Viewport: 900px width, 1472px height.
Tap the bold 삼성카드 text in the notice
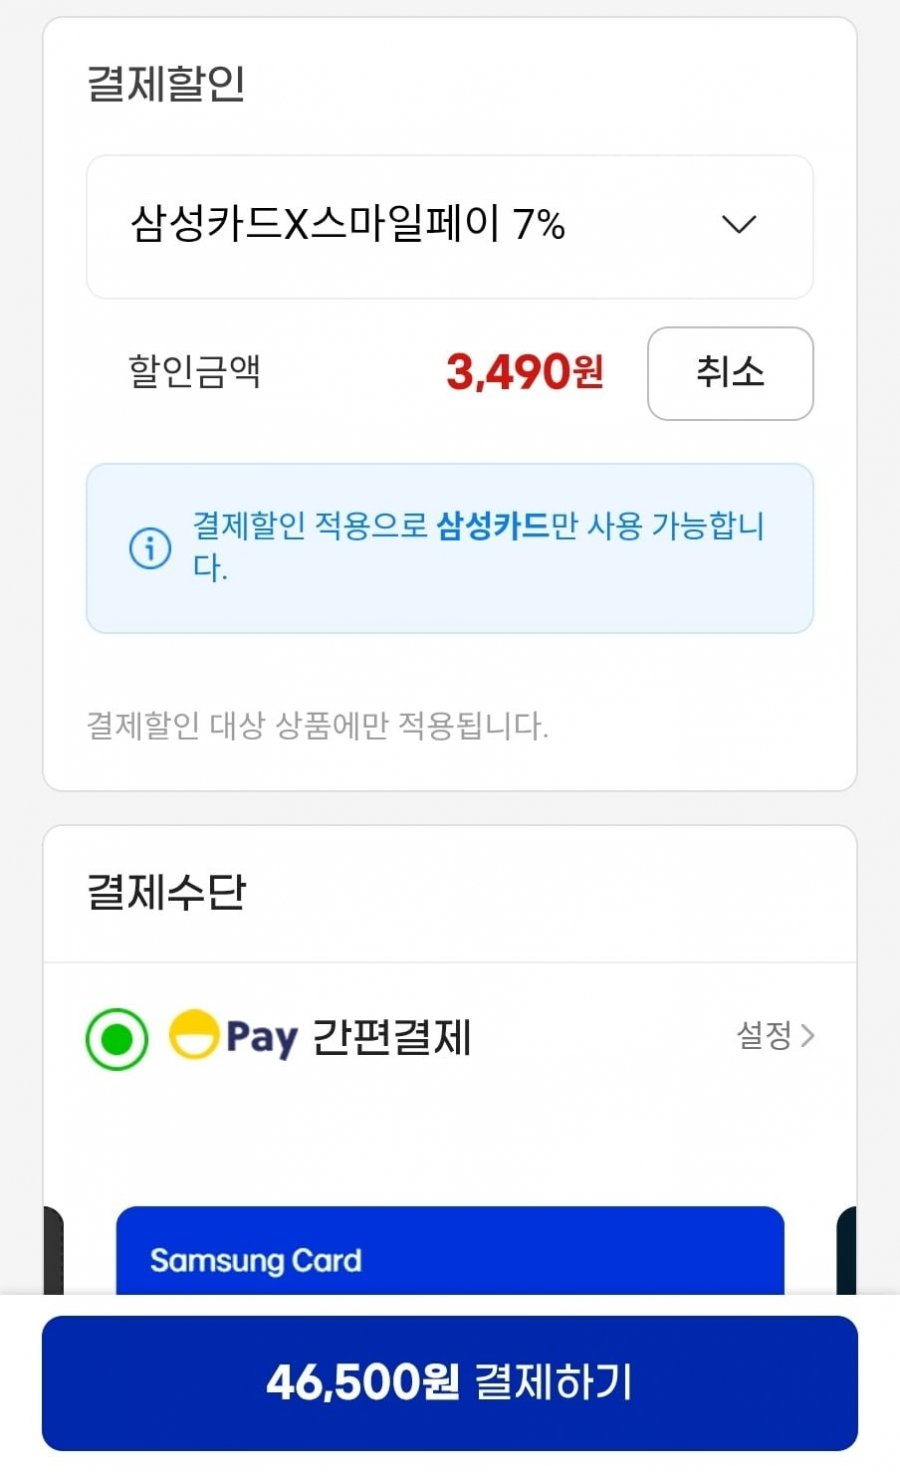[x=493, y=526]
